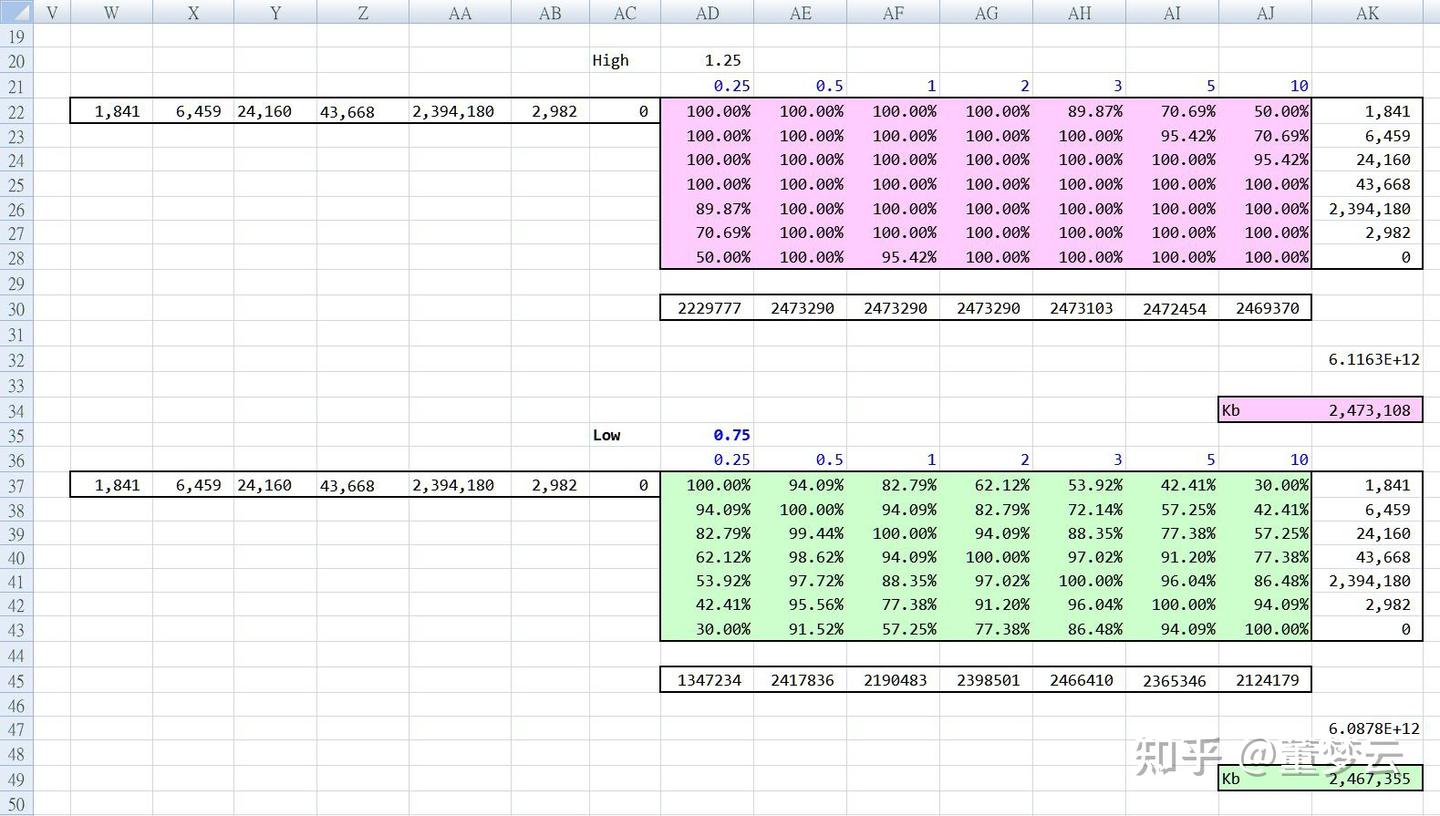1440x816 pixels.
Task: Click cell AJ22 showing 50.00%
Action: tap(1265, 111)
